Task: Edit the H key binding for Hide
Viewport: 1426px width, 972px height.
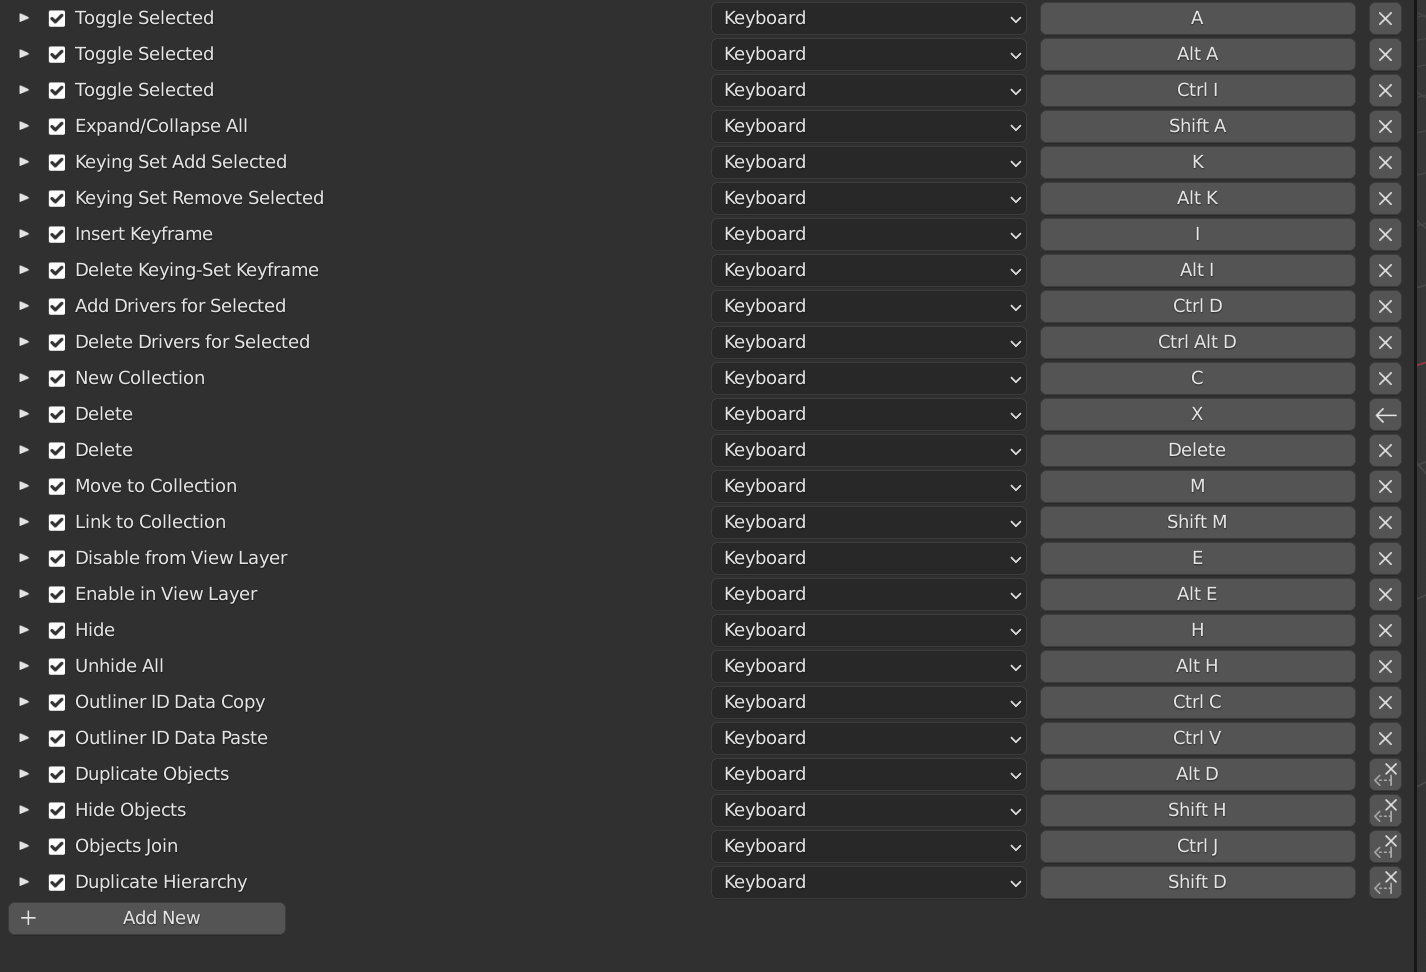Action: tap(1197, 630)
